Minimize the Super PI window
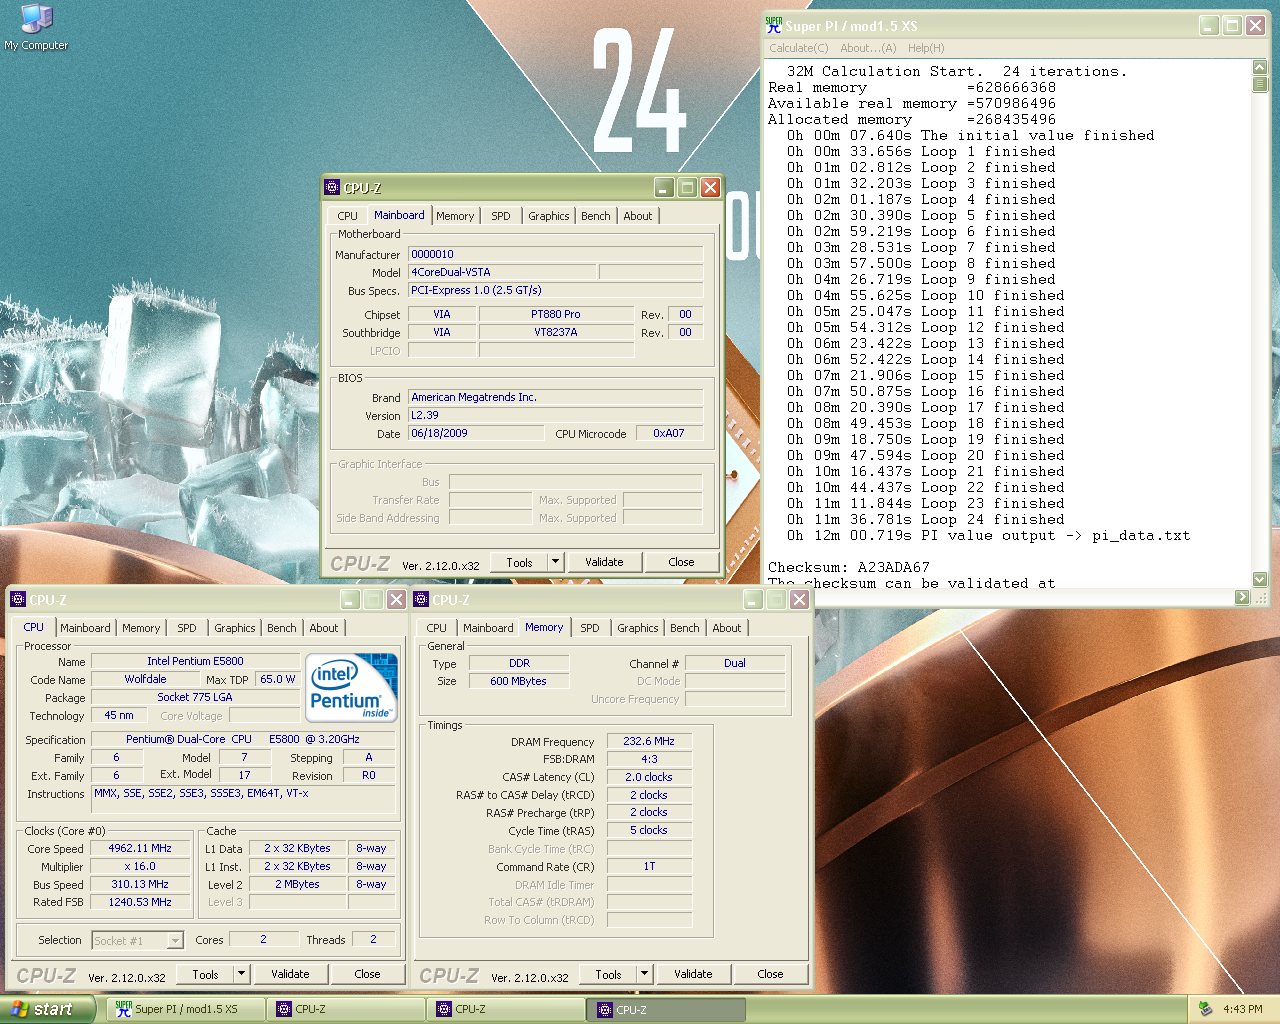The height and width of the screenshot is (1024, 1280). (1209, 26)
